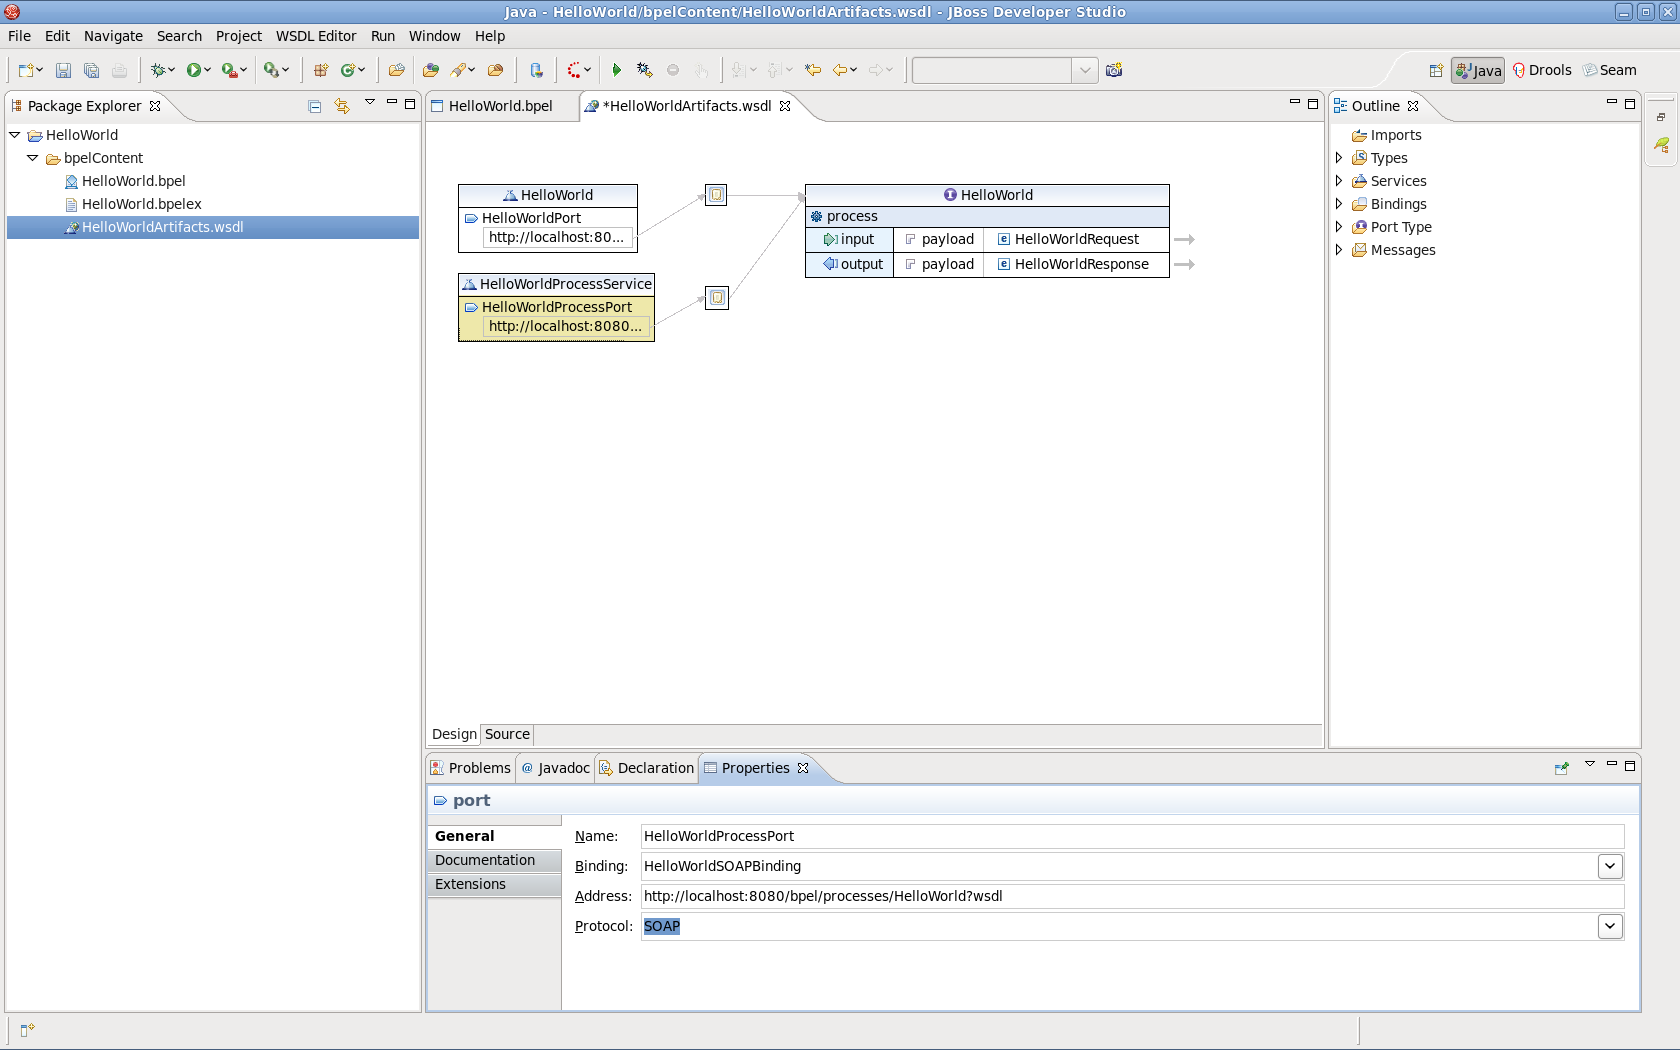The height and width of the screenshot is (1050, 1680).
Task: Create a new Java project using the New wizard
Action: [25, 70]
